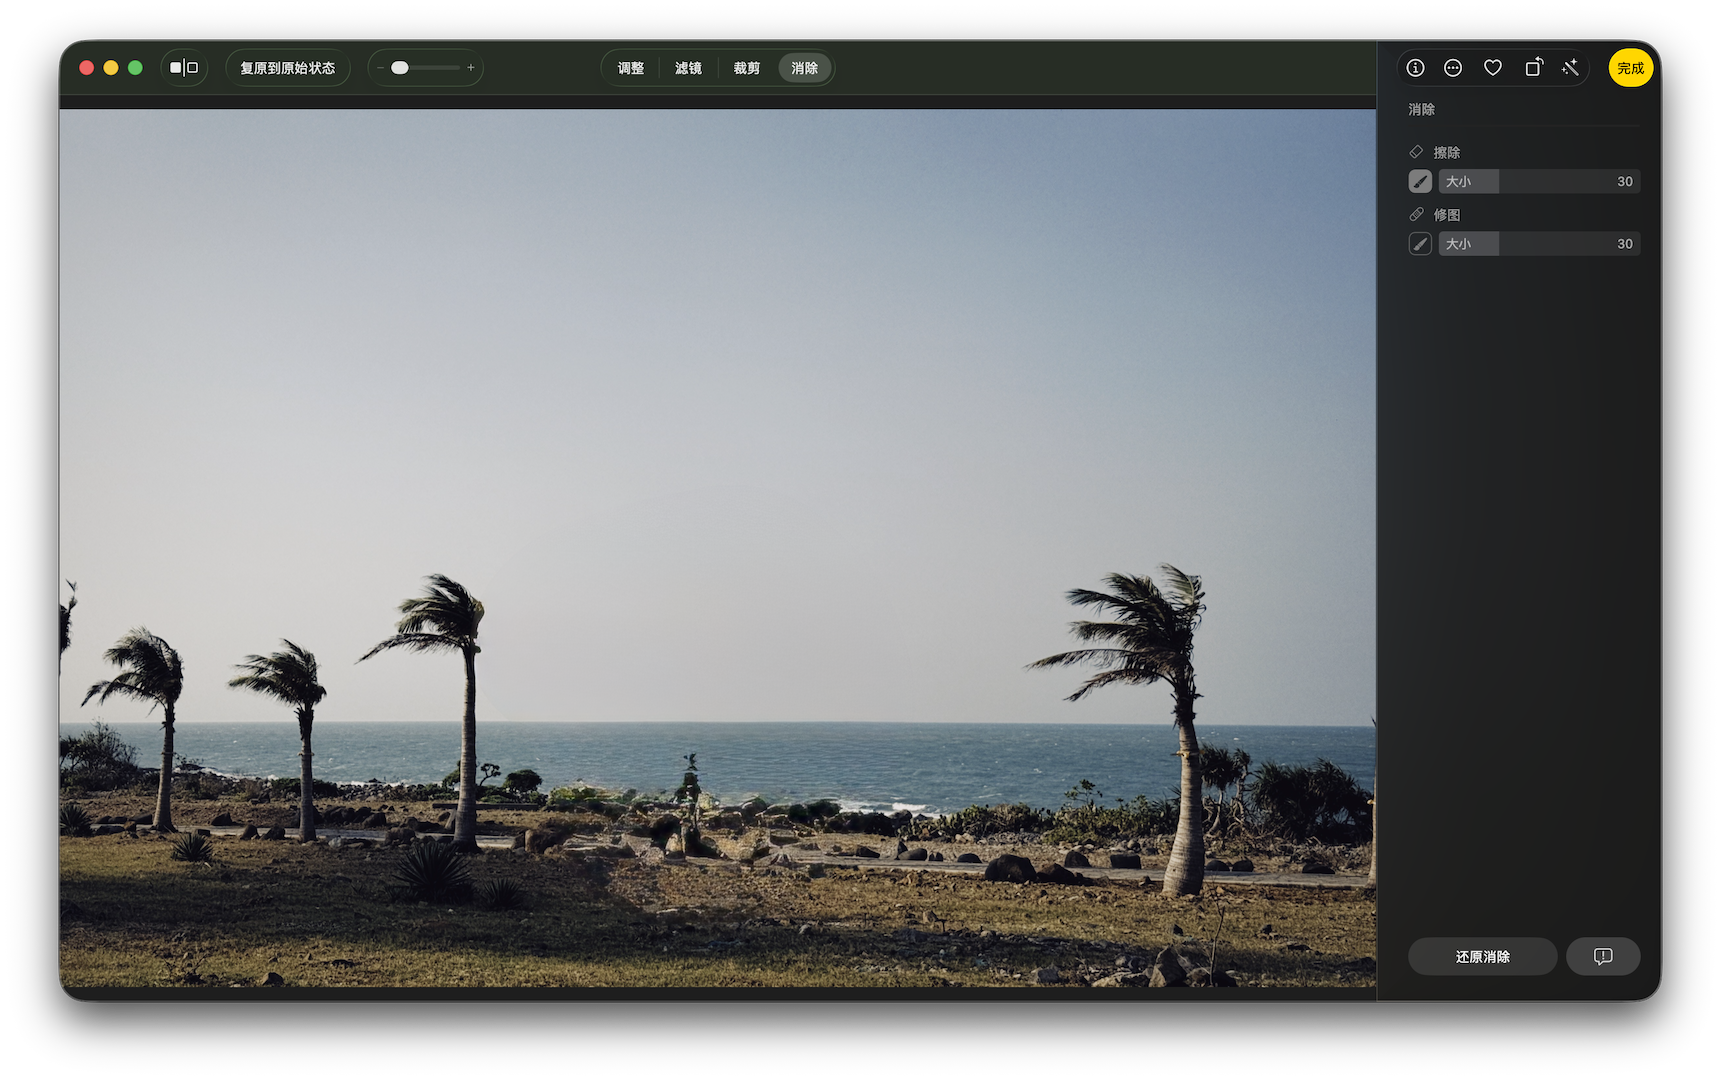This screenshot has height=1080, width=1721.
Task: Click the 擦除 size slider
Action: pos(1539,182)
